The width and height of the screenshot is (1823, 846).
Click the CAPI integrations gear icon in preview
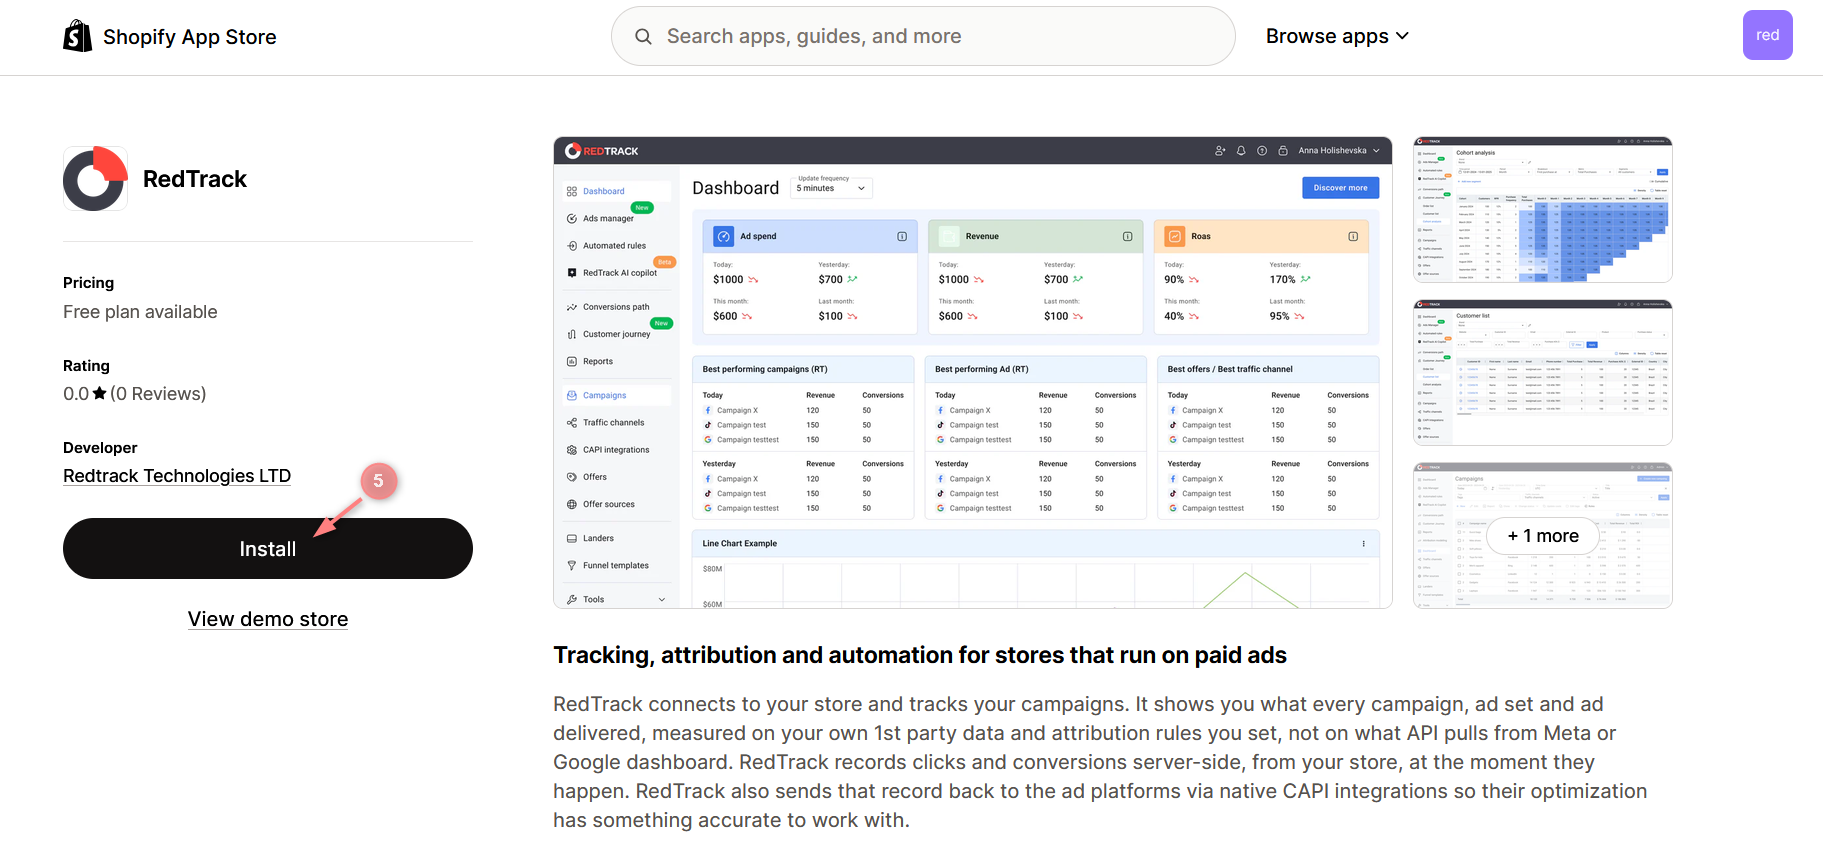click(x=572, y=450)
